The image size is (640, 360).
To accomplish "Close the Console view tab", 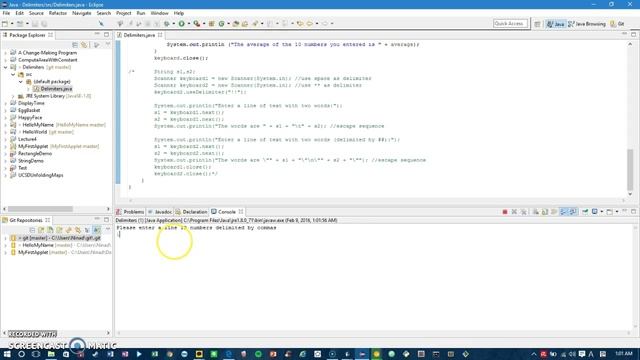I will (241, 212).
